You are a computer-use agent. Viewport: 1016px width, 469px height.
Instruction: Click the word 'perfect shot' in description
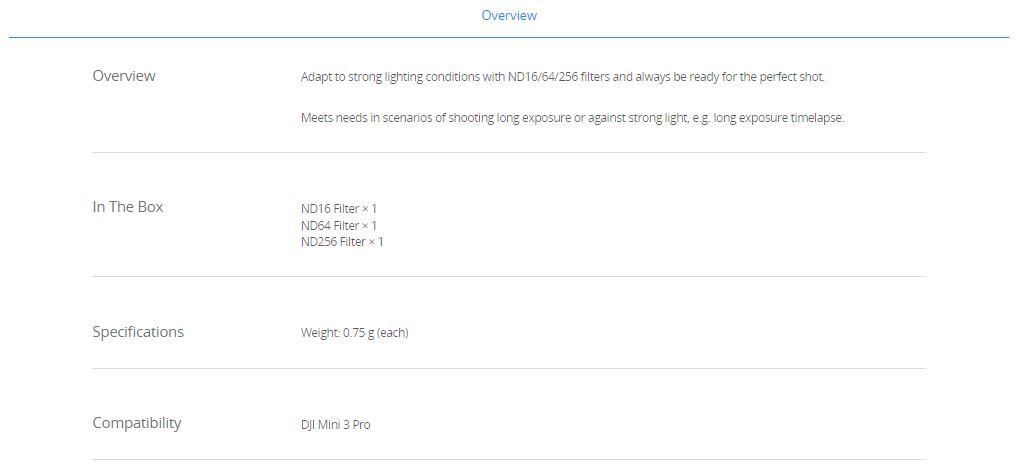point(792,77)
